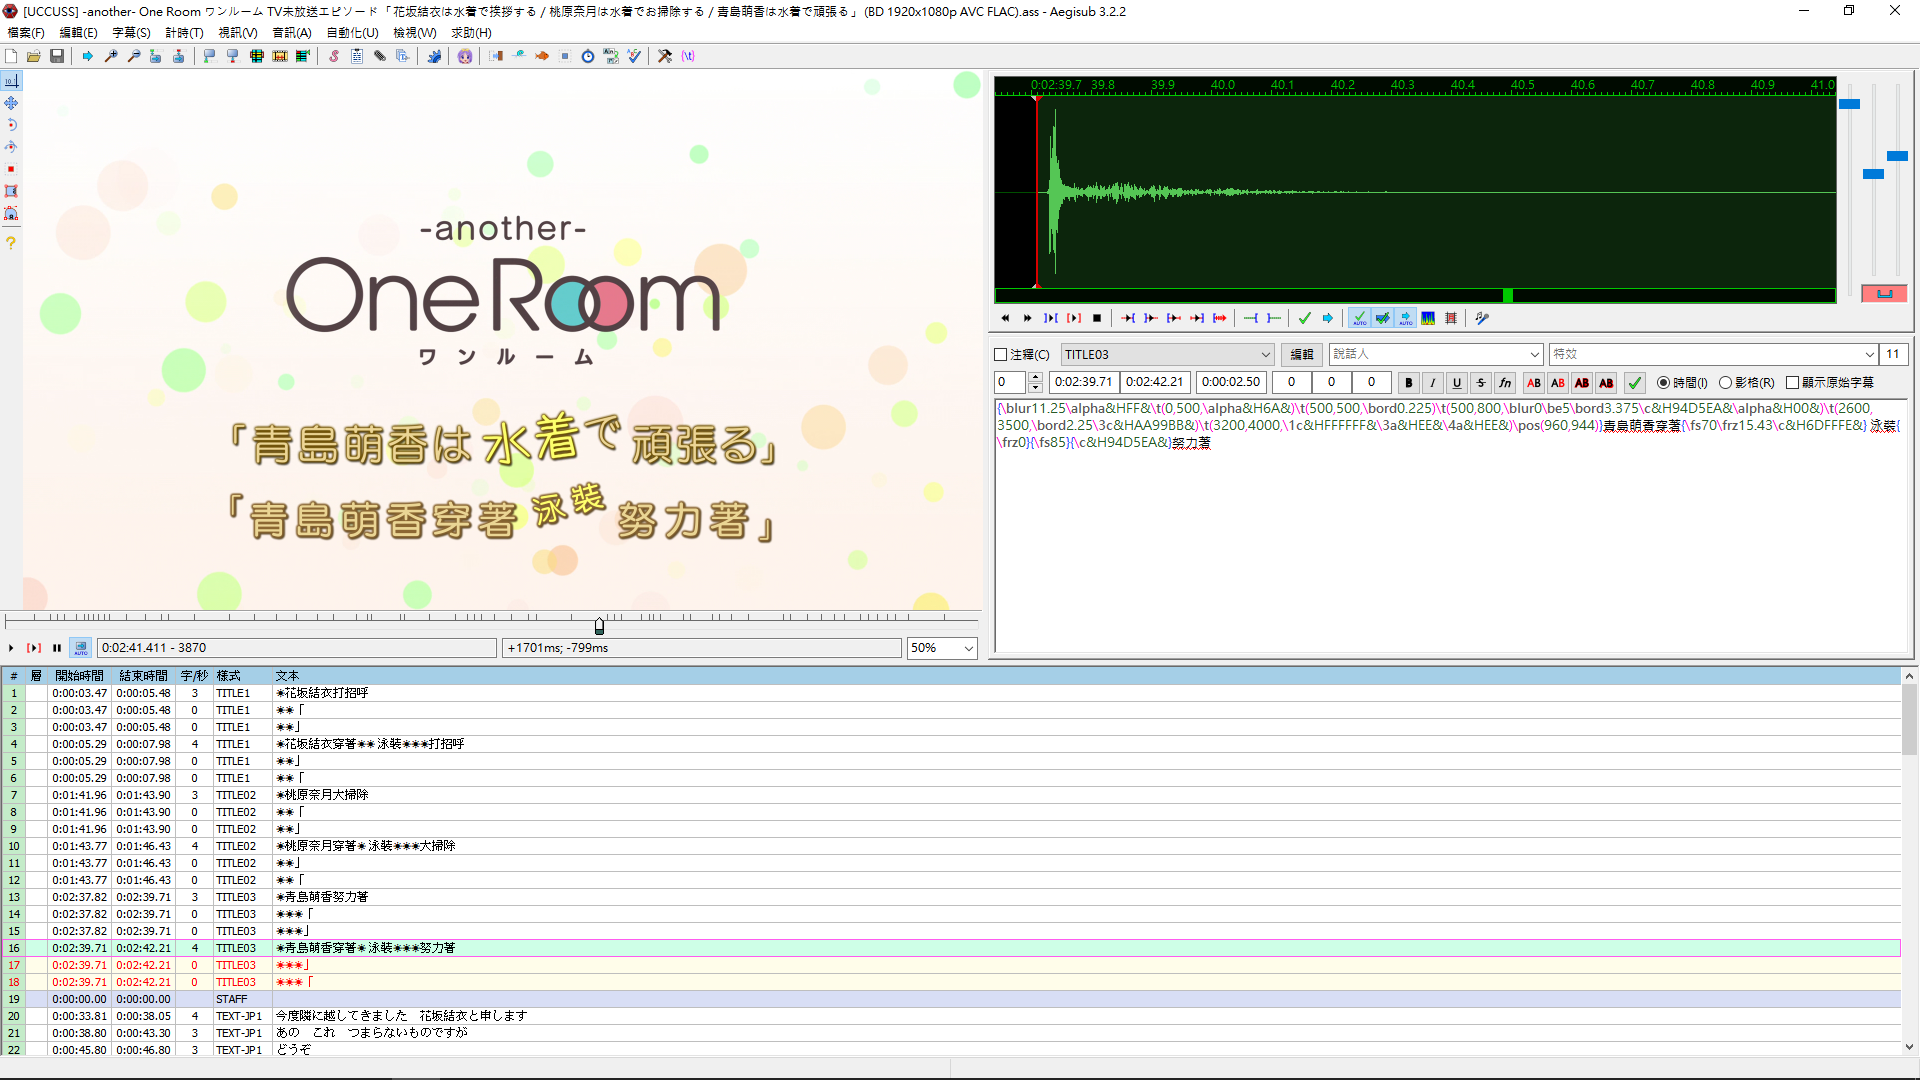Click the Italic I formatting button
The image size is (1920, 1080).
(x=1433, y=383)
